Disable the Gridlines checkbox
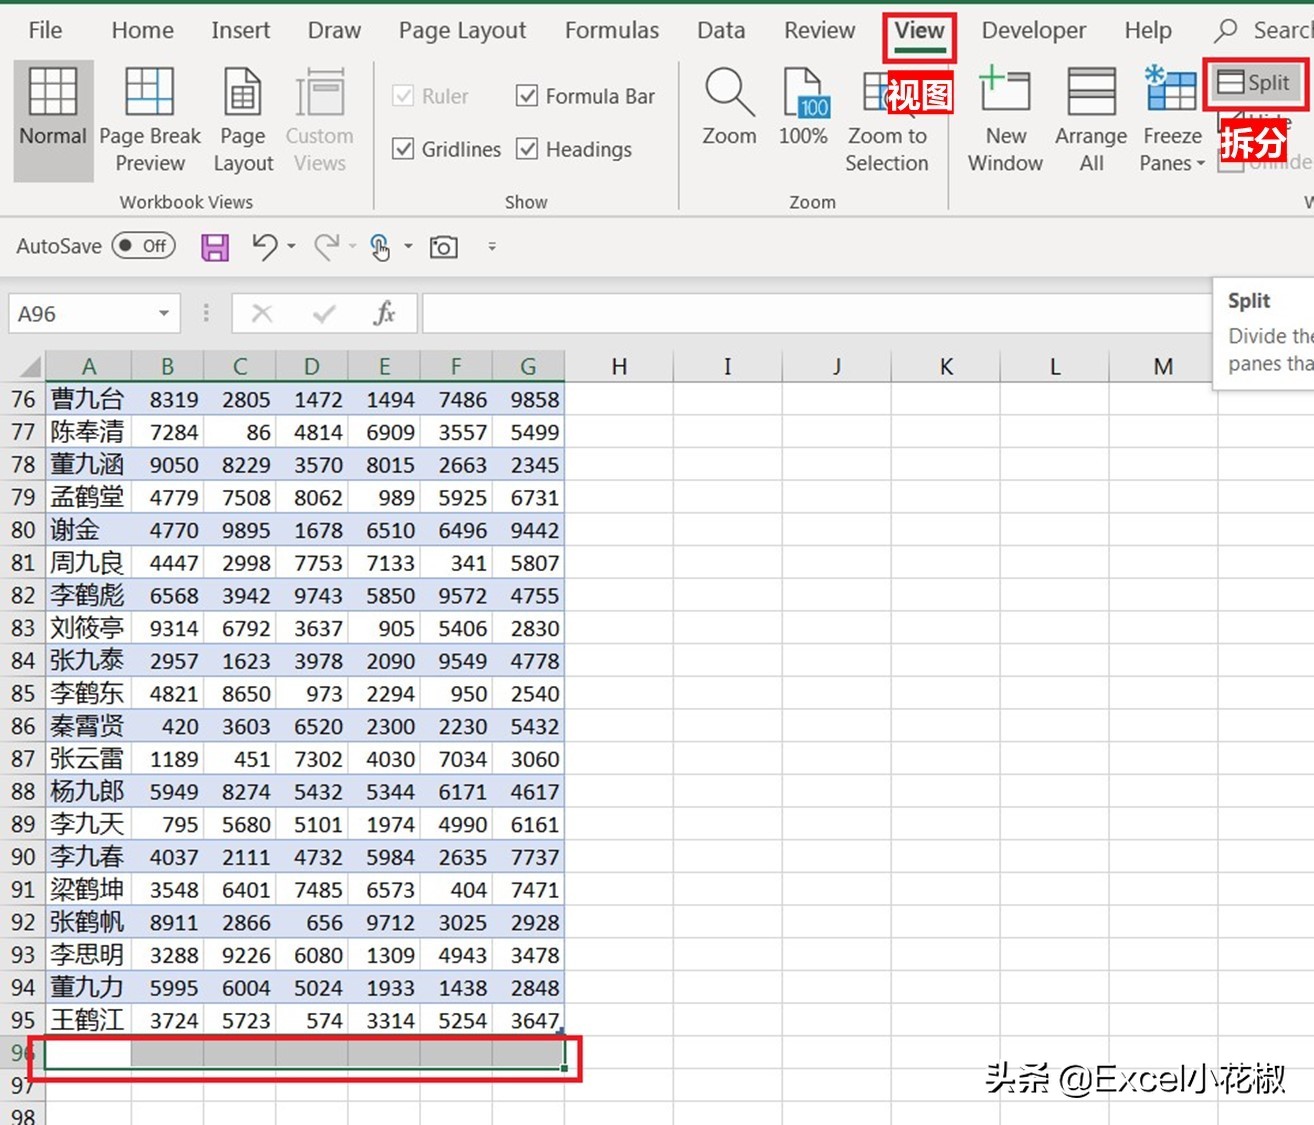This screenshot has width=1314, height=1125. coord(404,148)
